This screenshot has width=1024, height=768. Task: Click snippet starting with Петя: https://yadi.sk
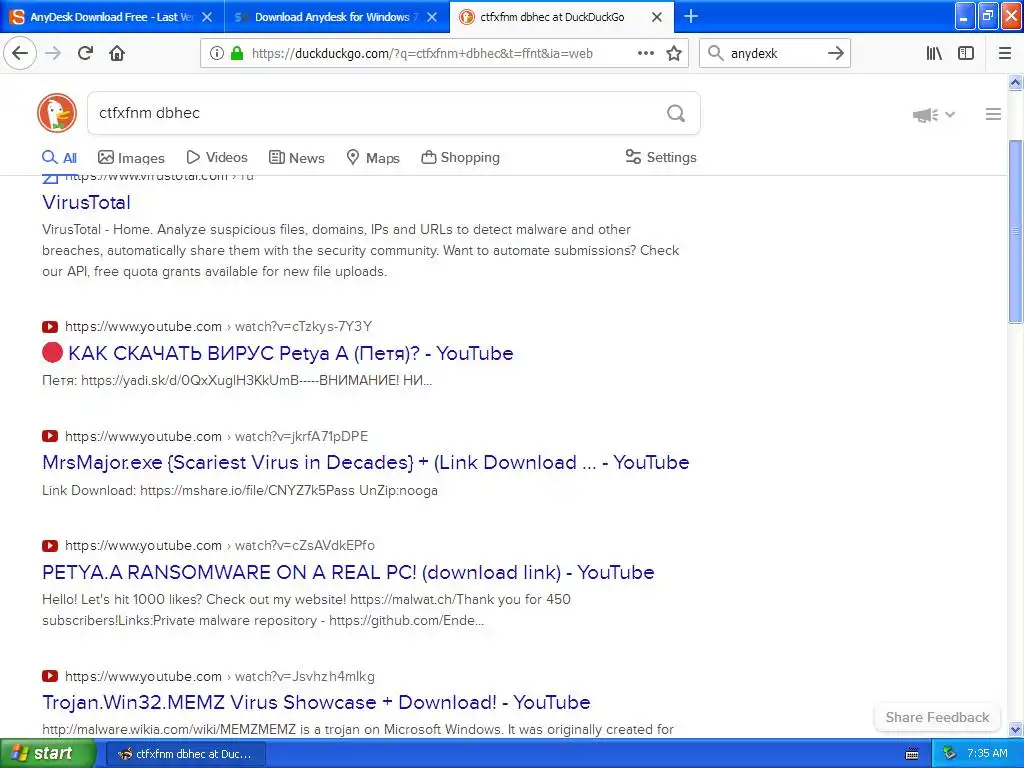coord(237,380)
